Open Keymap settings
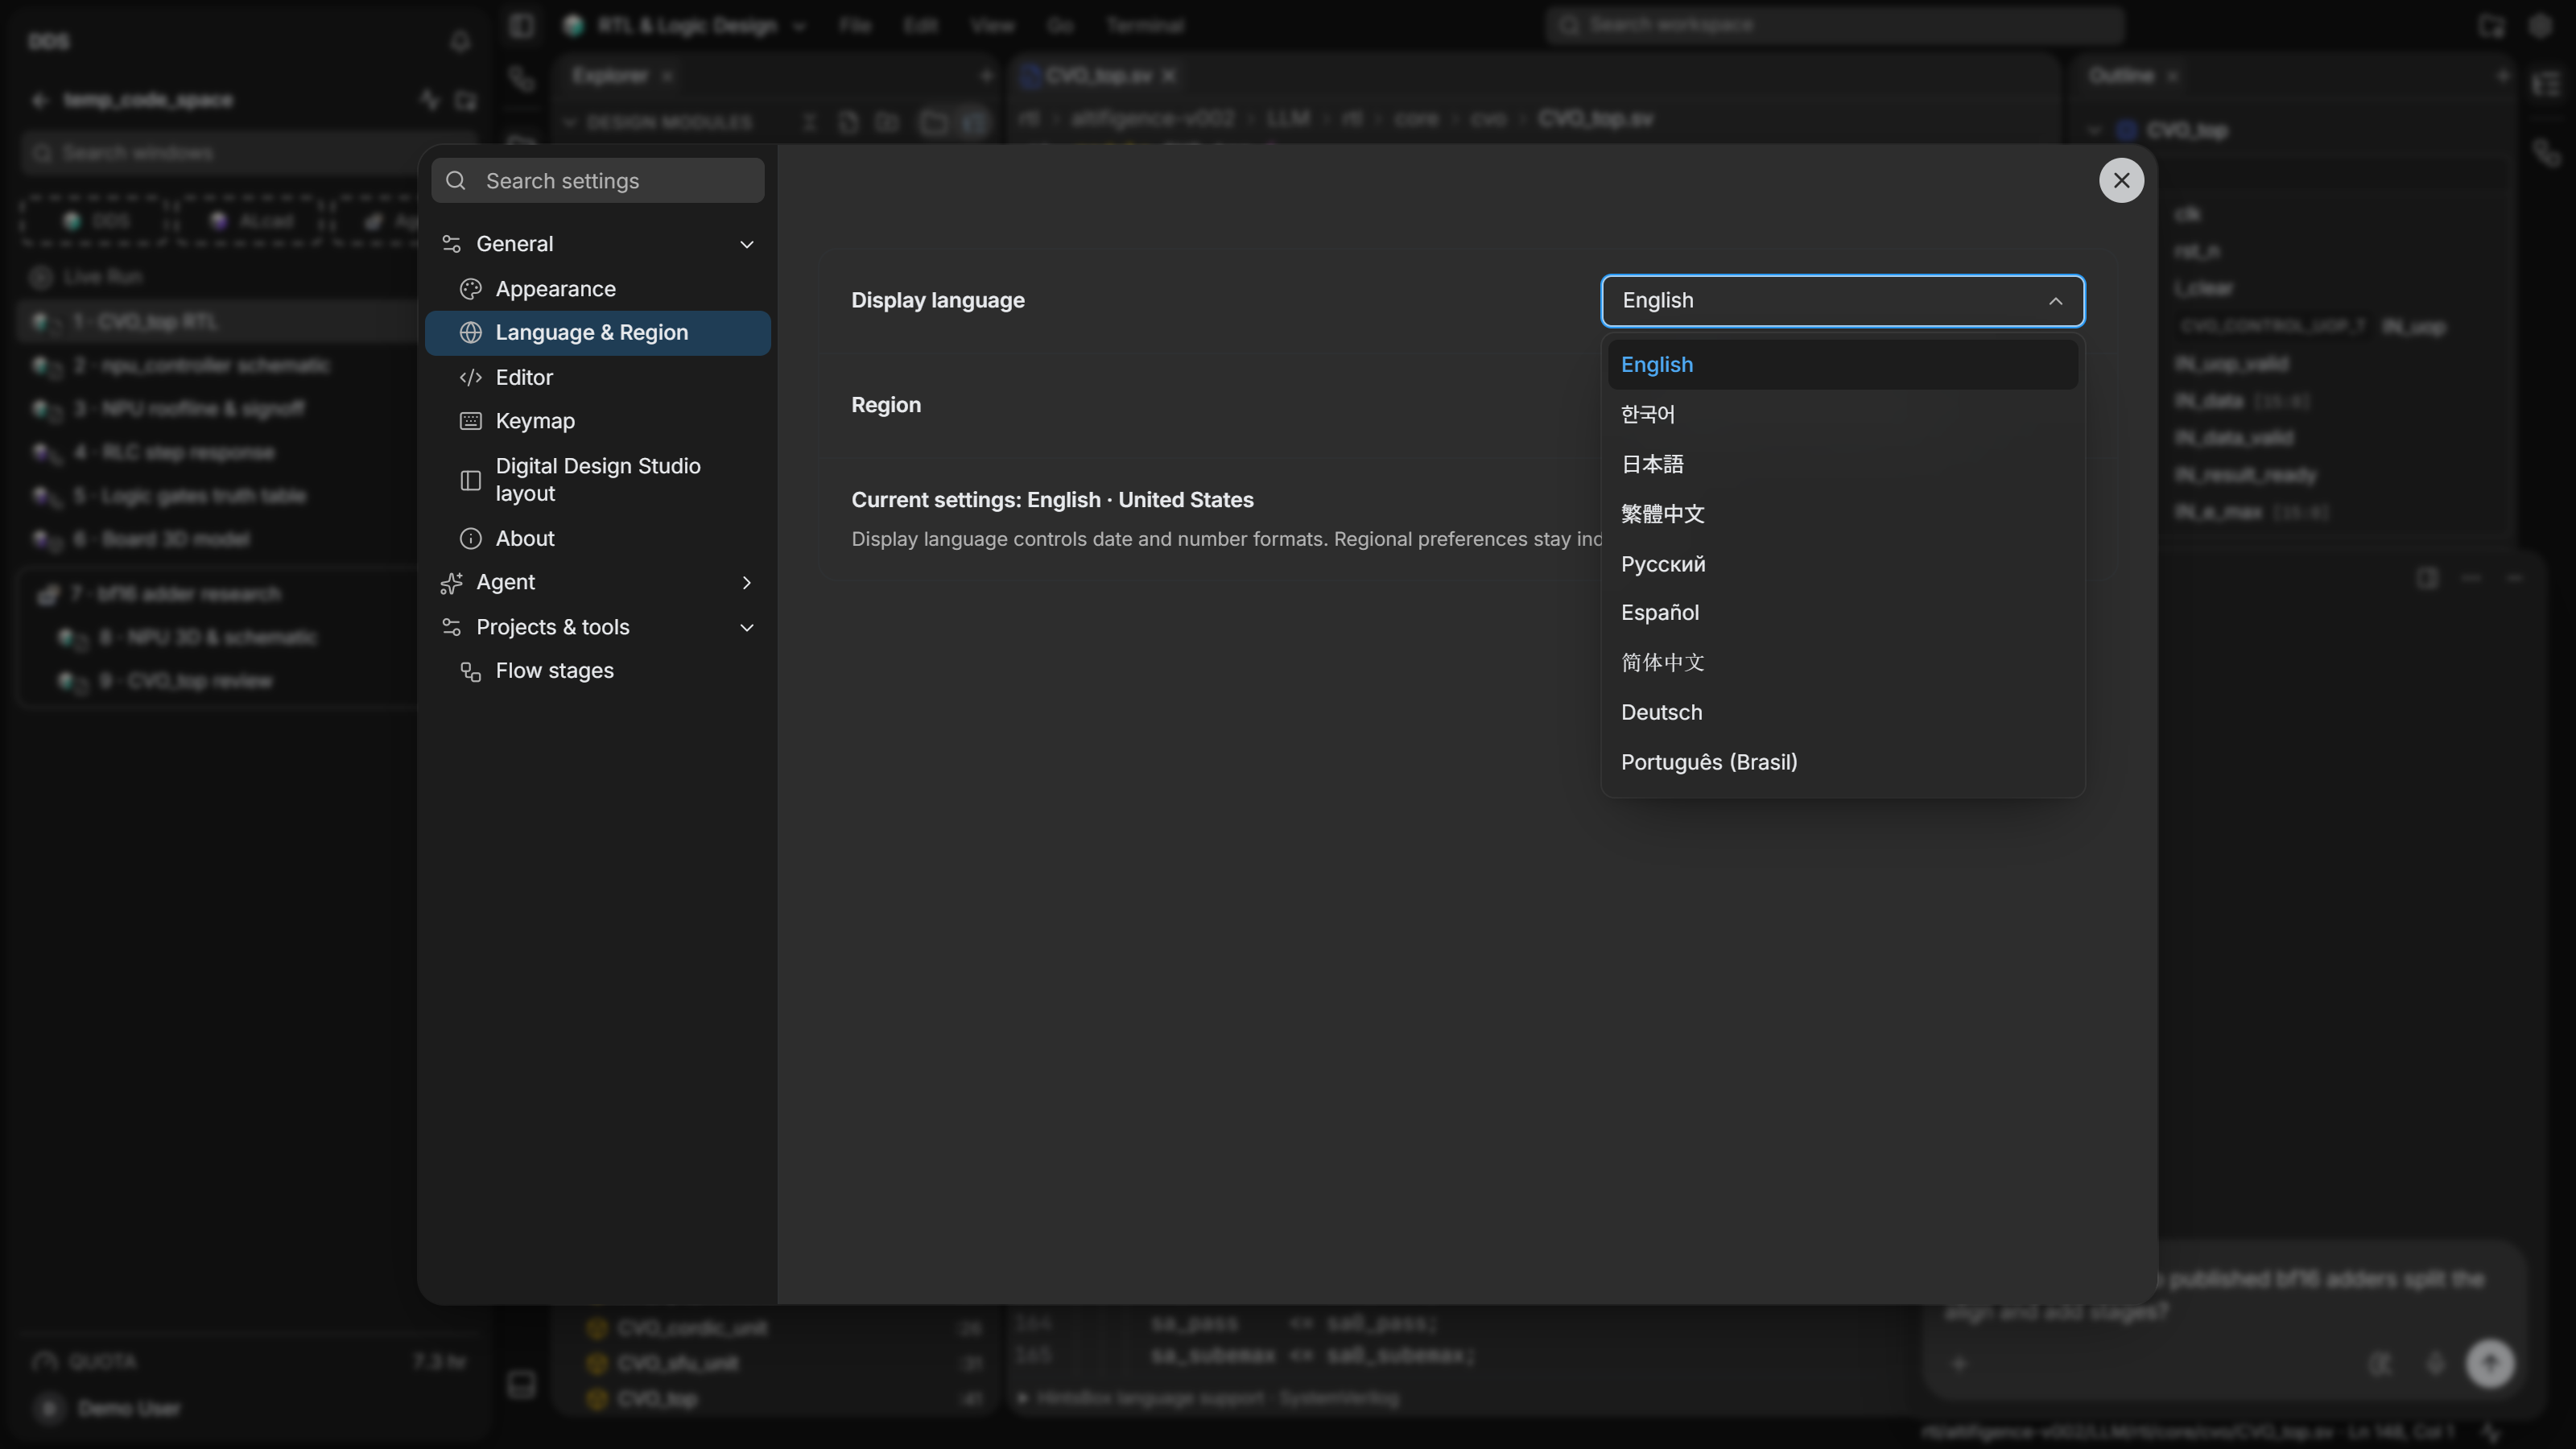The width and height of the screenshot is (2576, 1449). (598, 421)
